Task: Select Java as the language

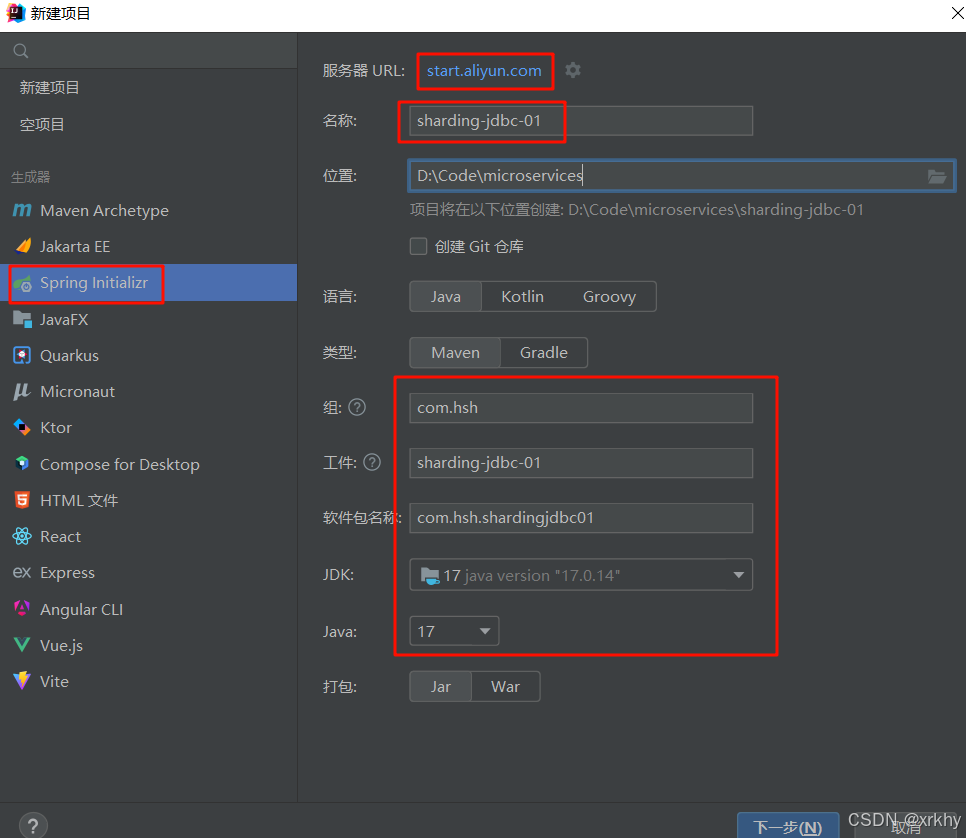Action: [x=445, y=296]
